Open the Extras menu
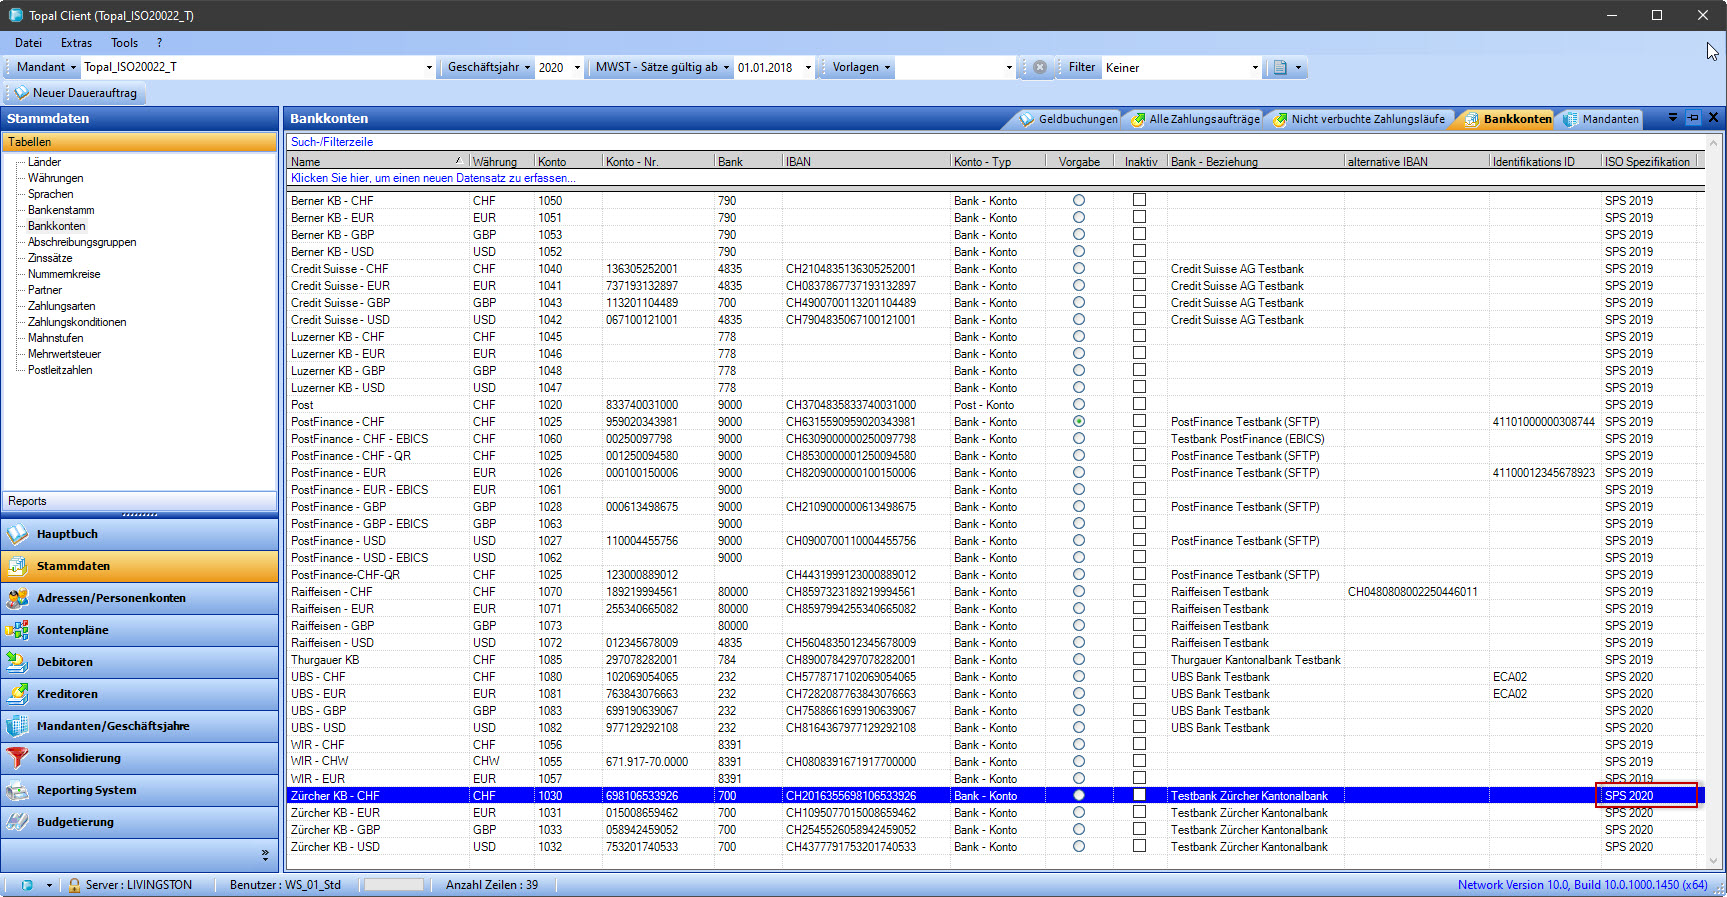The width and height of the screenshot is (1727, 897). (76, 43)
